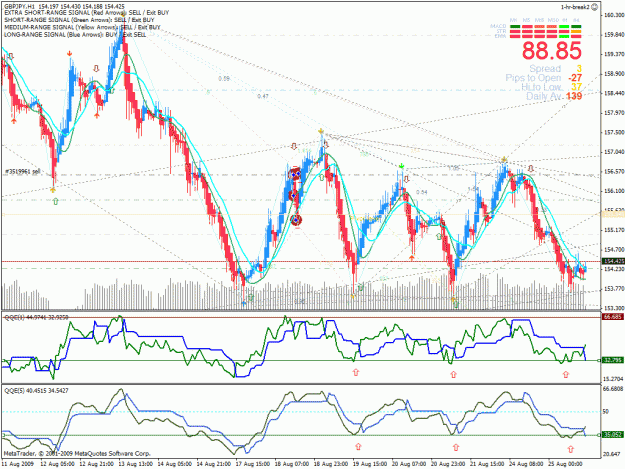
Task: Click the STR H4 orange cell
Action: 576,31
